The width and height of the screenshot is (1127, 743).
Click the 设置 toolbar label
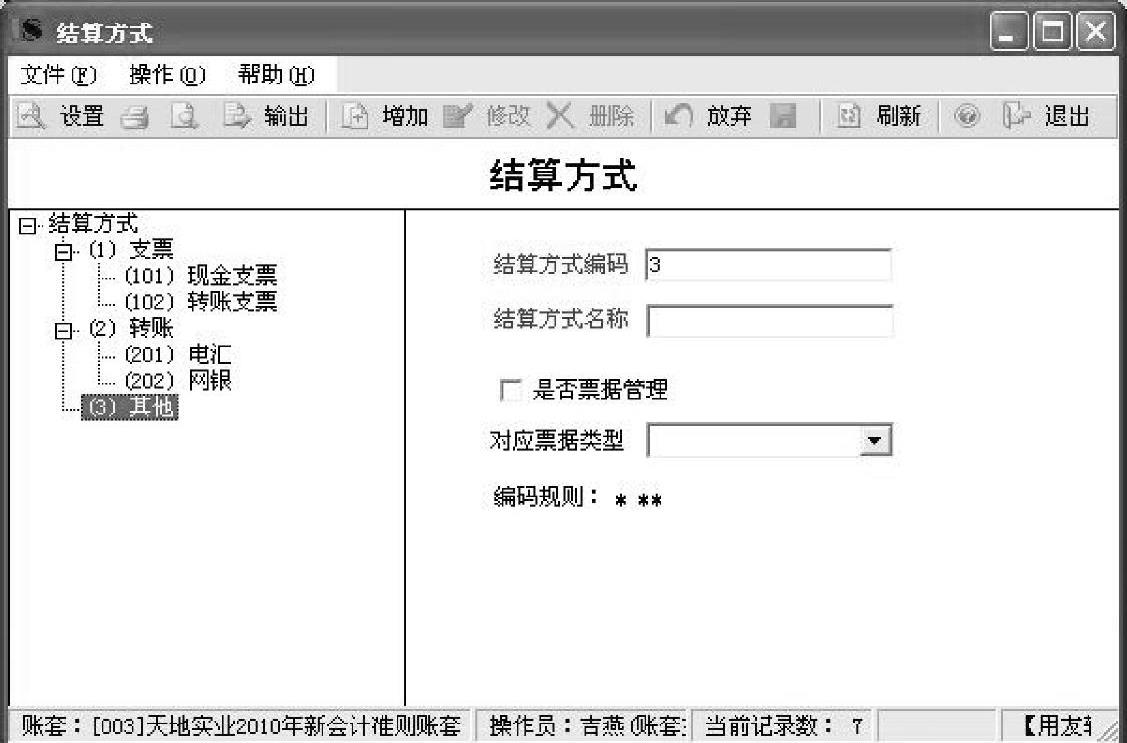click(x=82, y=116)
